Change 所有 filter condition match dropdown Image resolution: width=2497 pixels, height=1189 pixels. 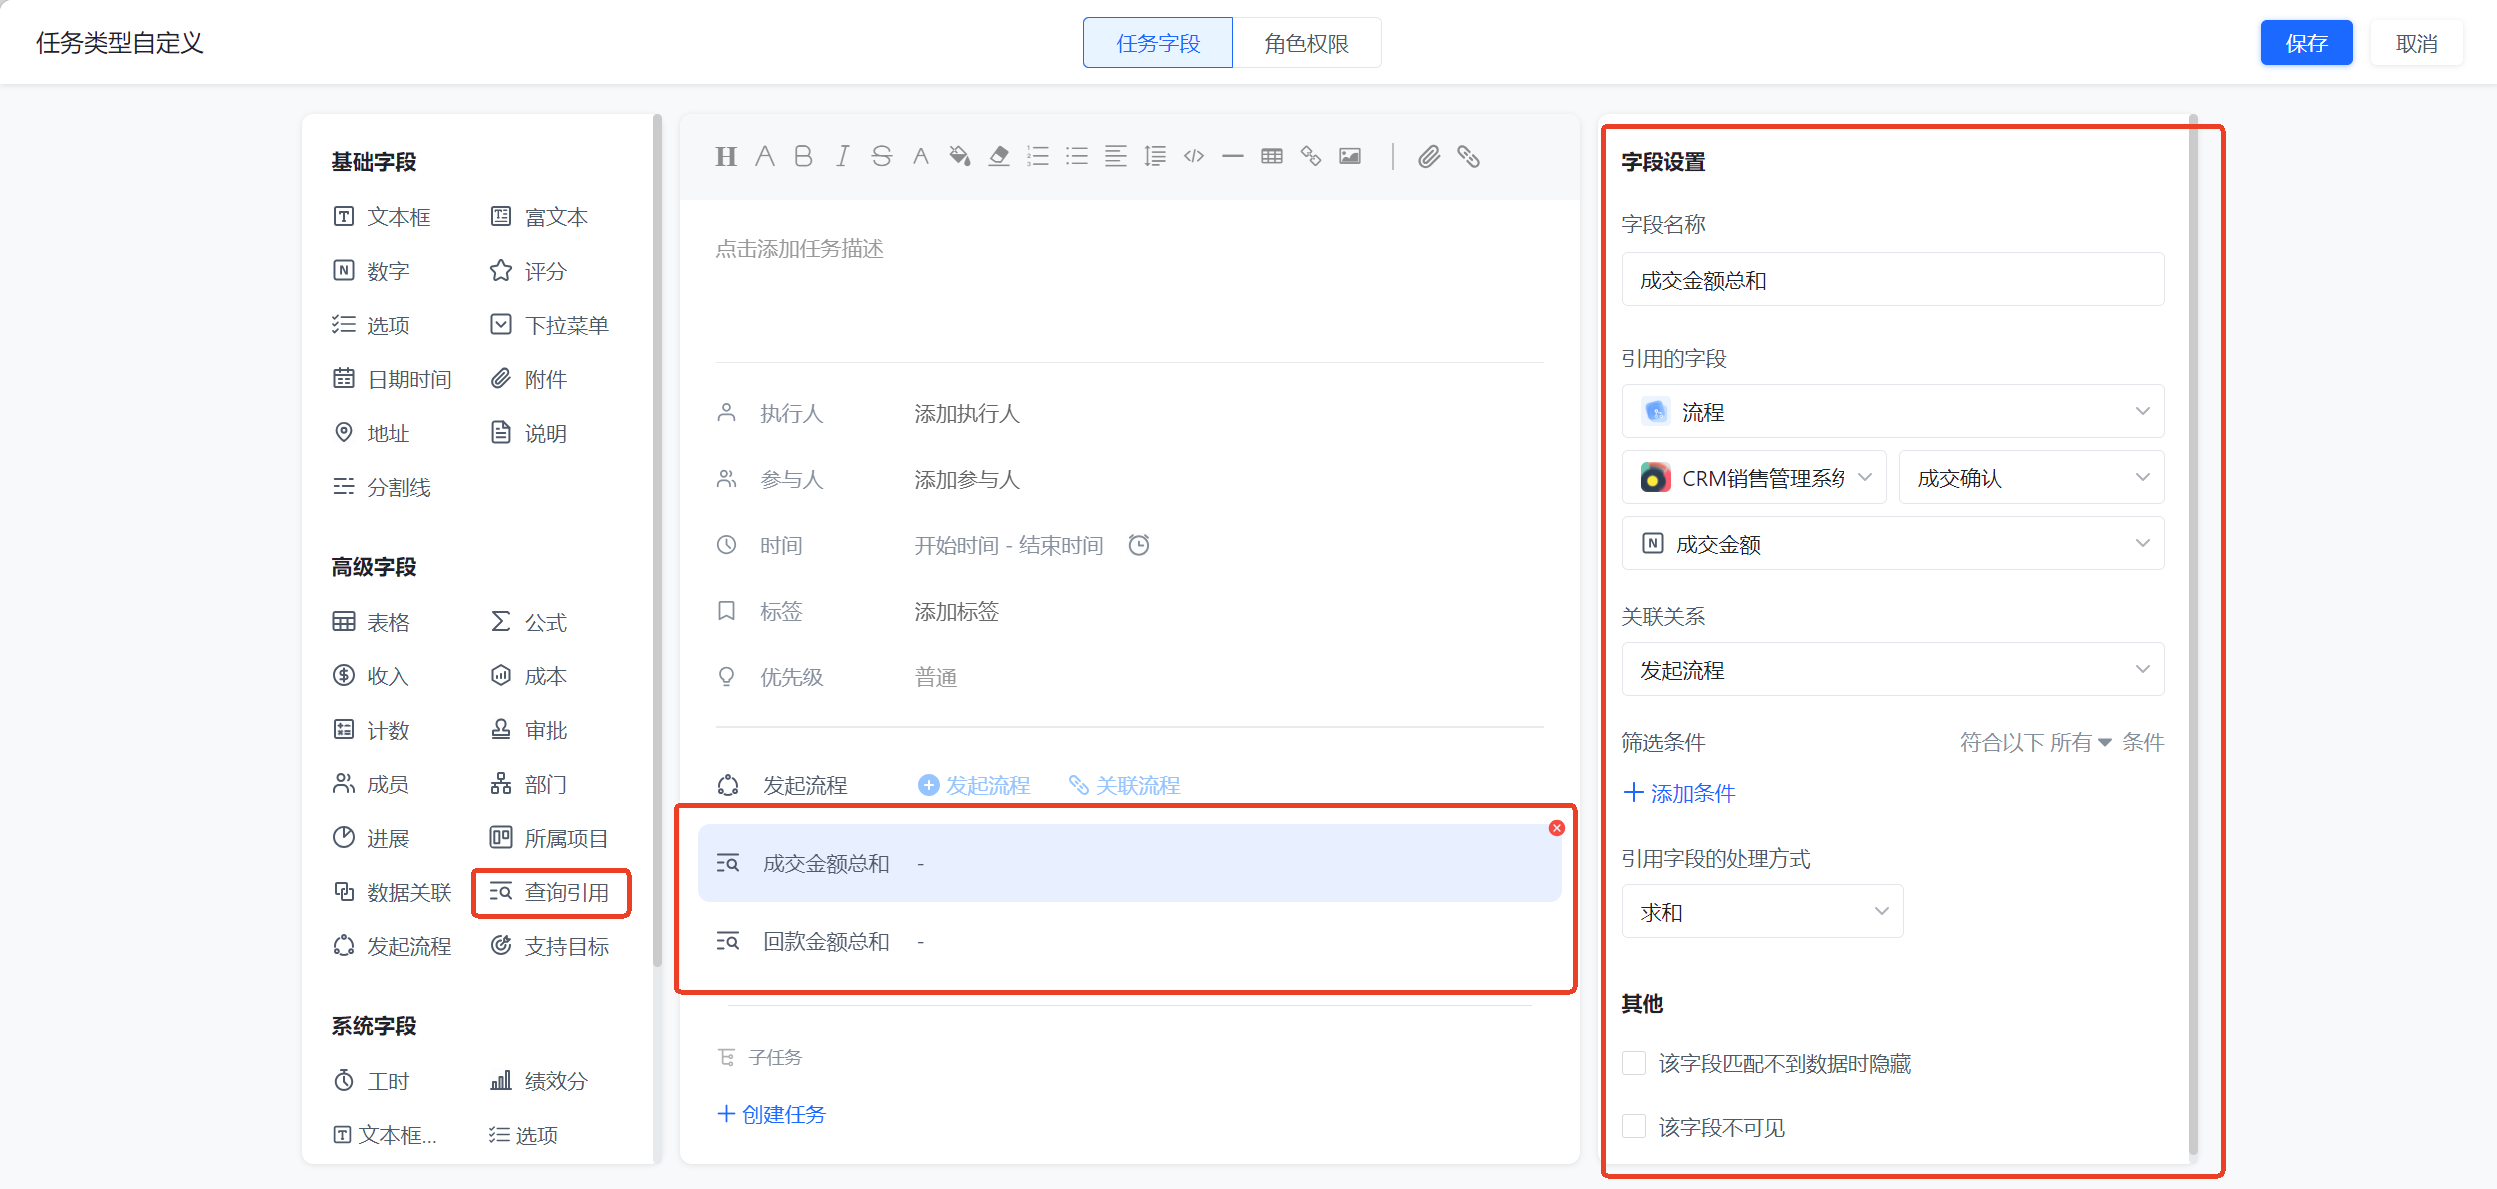[2080, 742]
